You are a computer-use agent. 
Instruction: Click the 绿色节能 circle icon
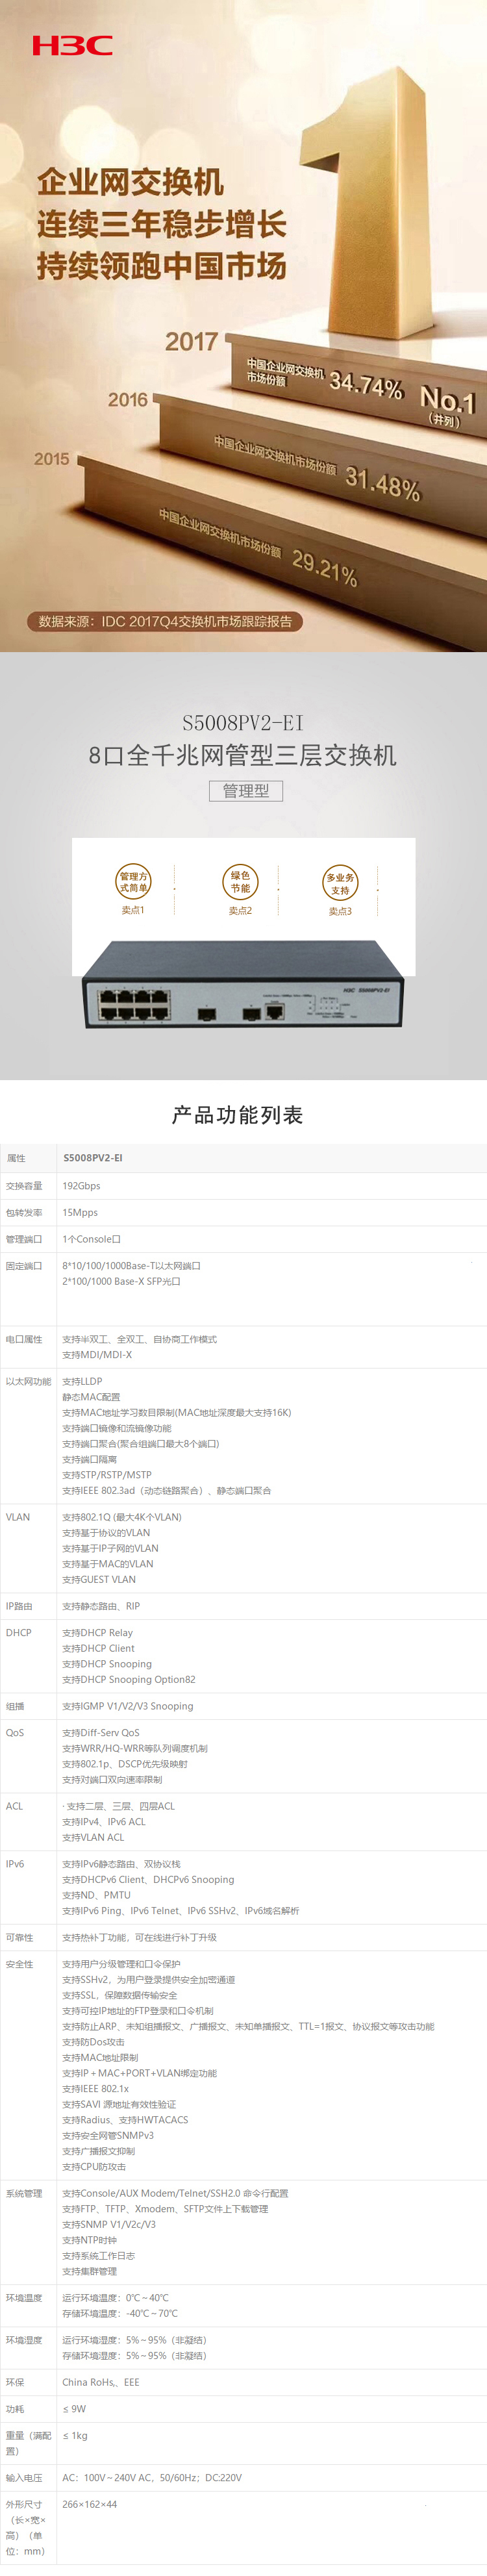240,881
